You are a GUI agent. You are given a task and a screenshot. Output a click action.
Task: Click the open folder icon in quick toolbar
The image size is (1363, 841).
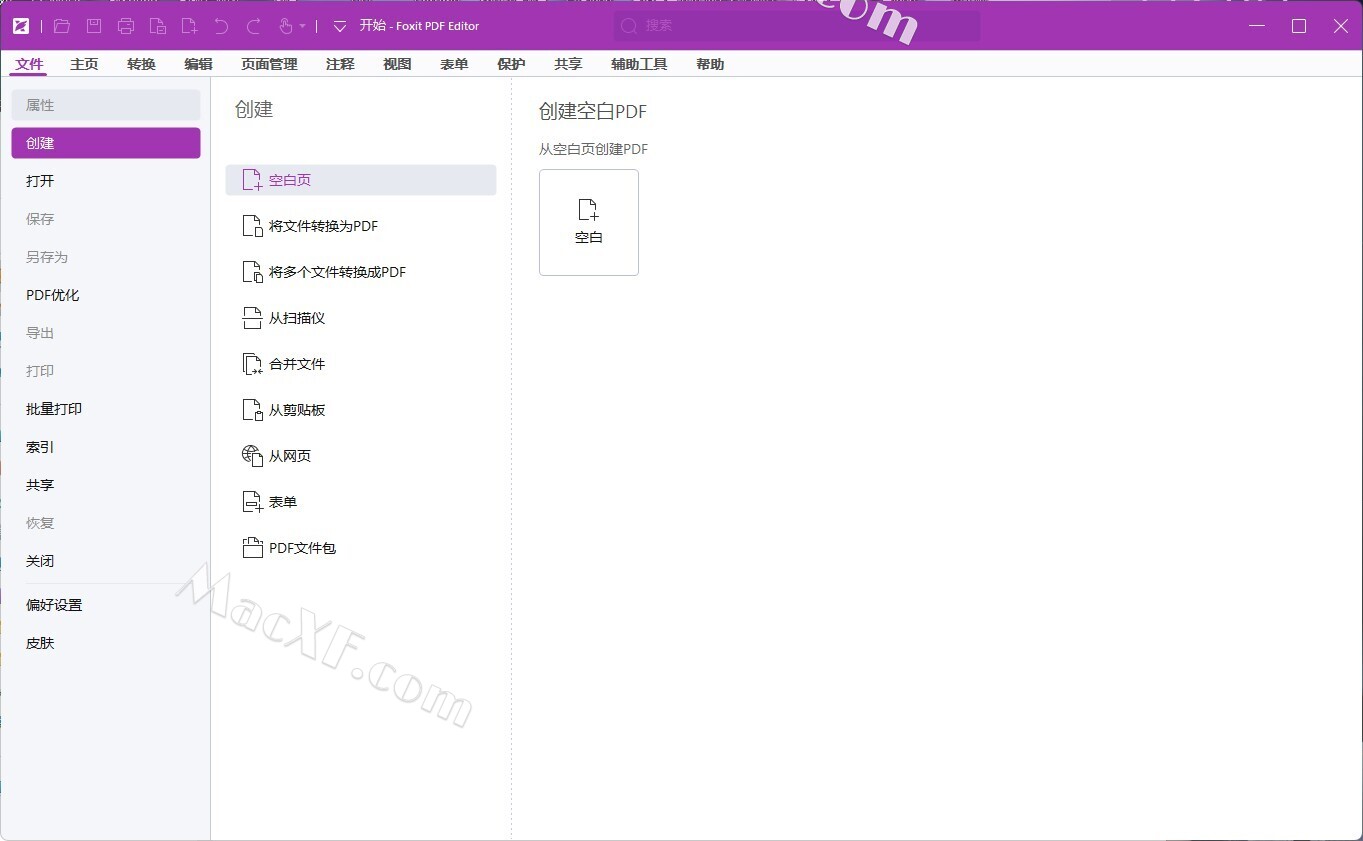pos(62,26)
